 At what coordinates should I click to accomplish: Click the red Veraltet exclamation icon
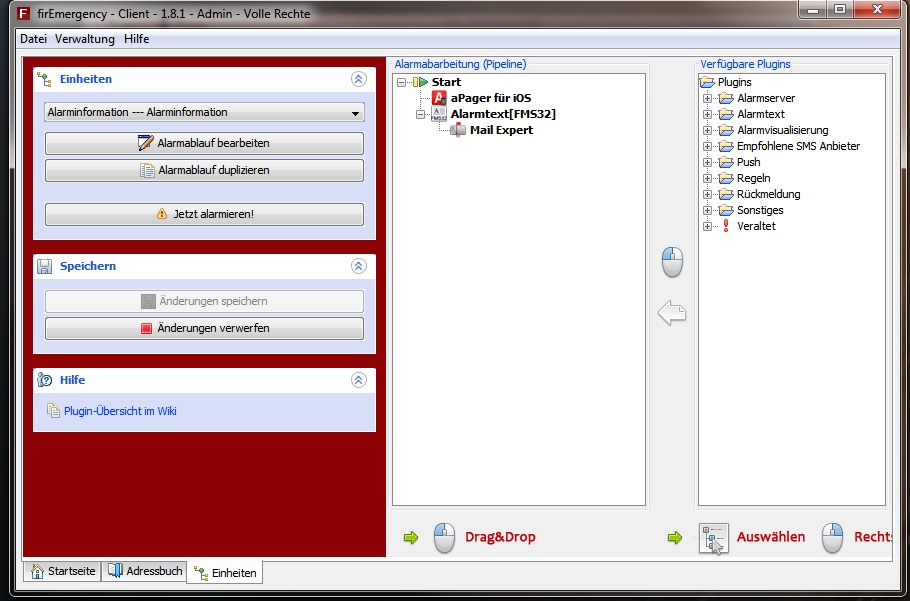725,226
